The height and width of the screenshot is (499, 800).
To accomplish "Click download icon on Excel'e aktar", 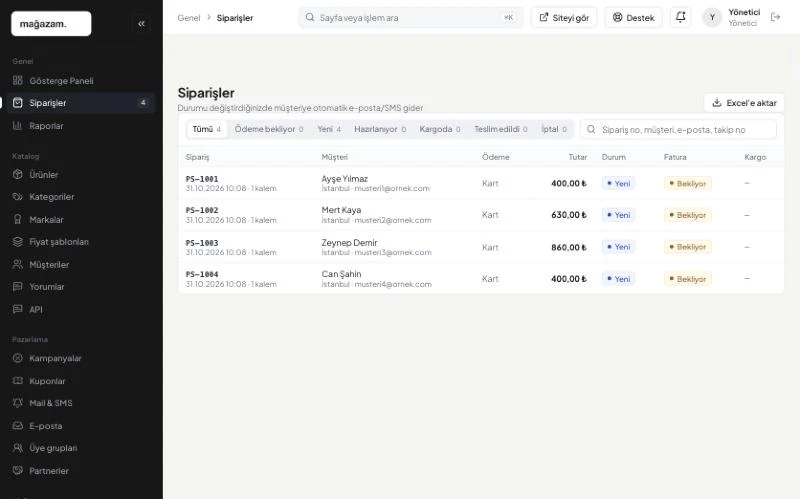I will tap(717, 103).
